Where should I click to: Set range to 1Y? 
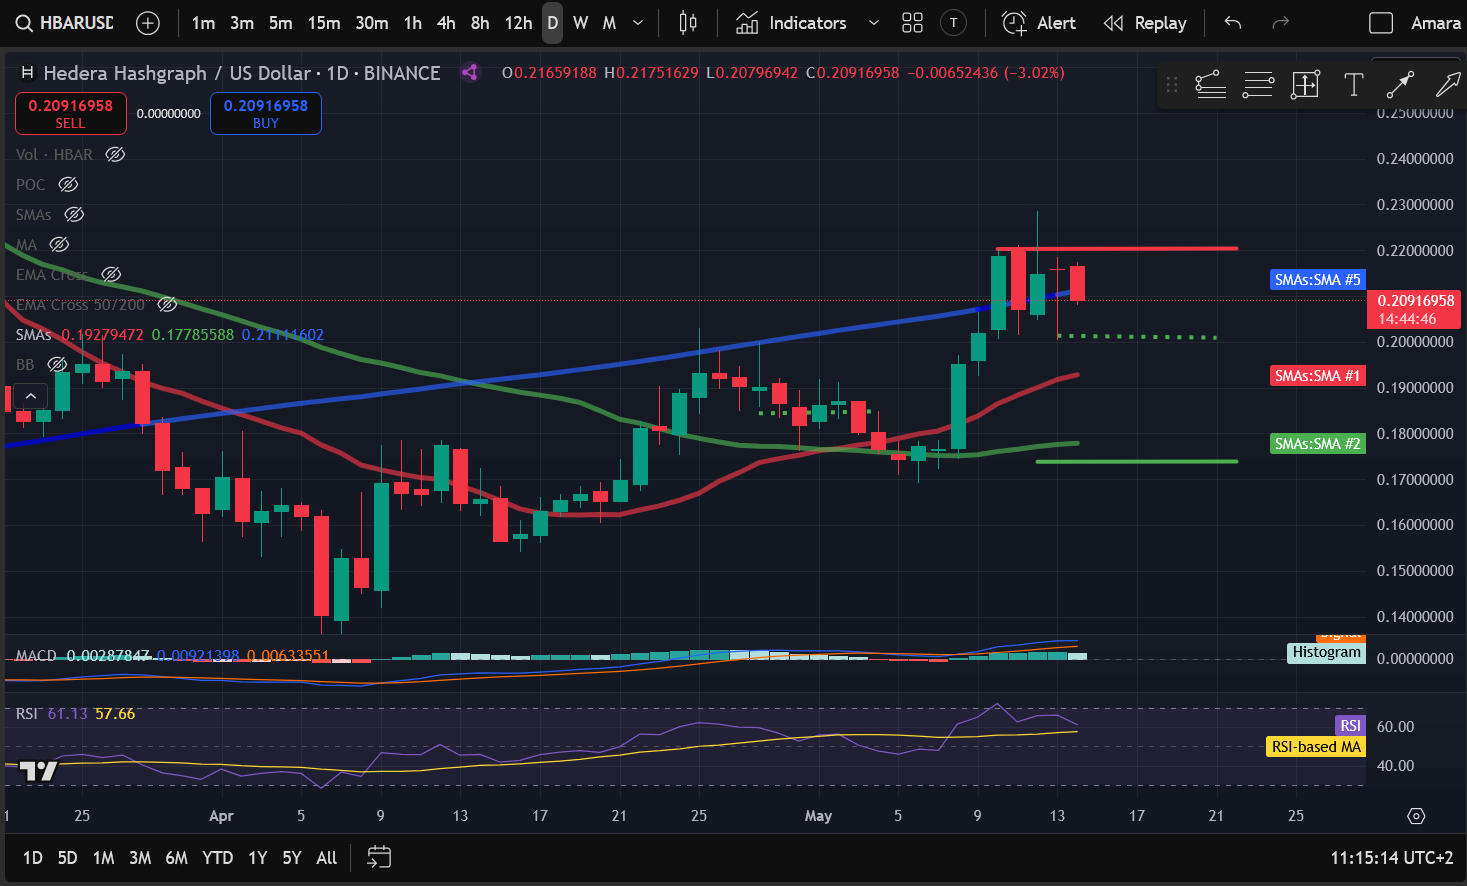pos(257,857)
